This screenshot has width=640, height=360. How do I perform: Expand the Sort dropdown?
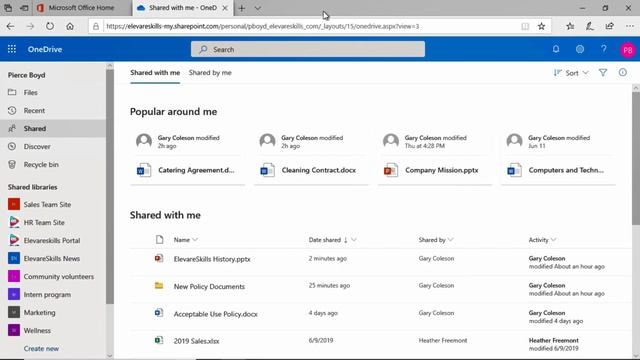pyautogui.click(x=571, y=73)
